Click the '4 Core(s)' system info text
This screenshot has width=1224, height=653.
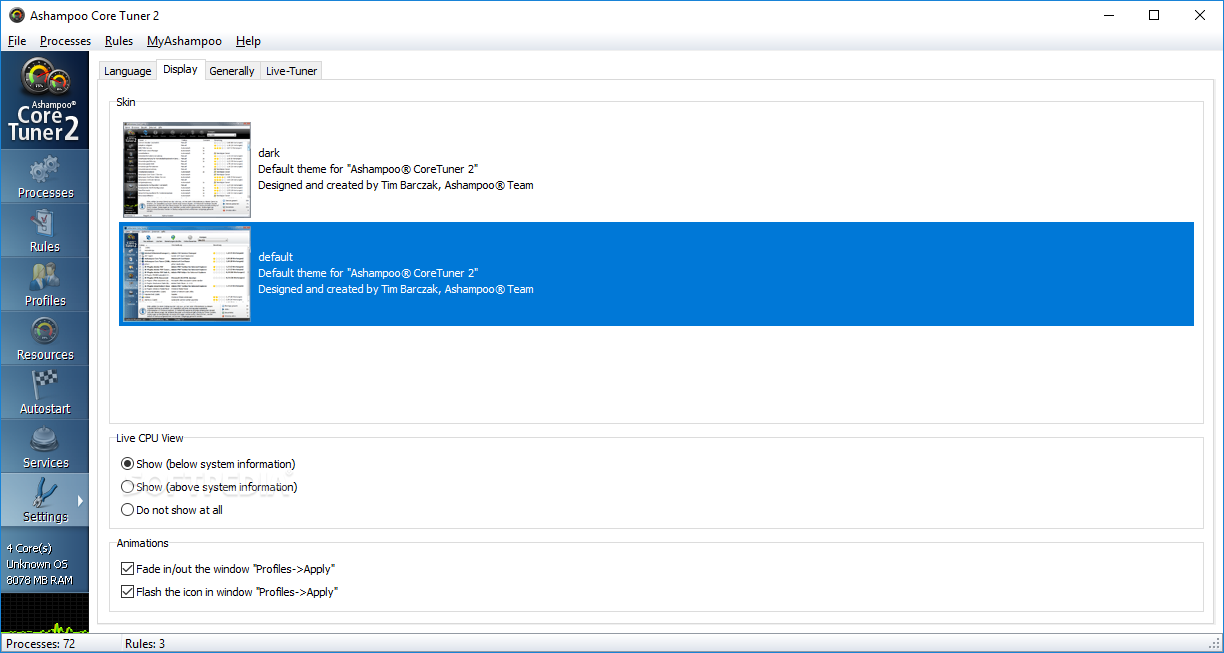pyautogui.click(x=29, y=548)
